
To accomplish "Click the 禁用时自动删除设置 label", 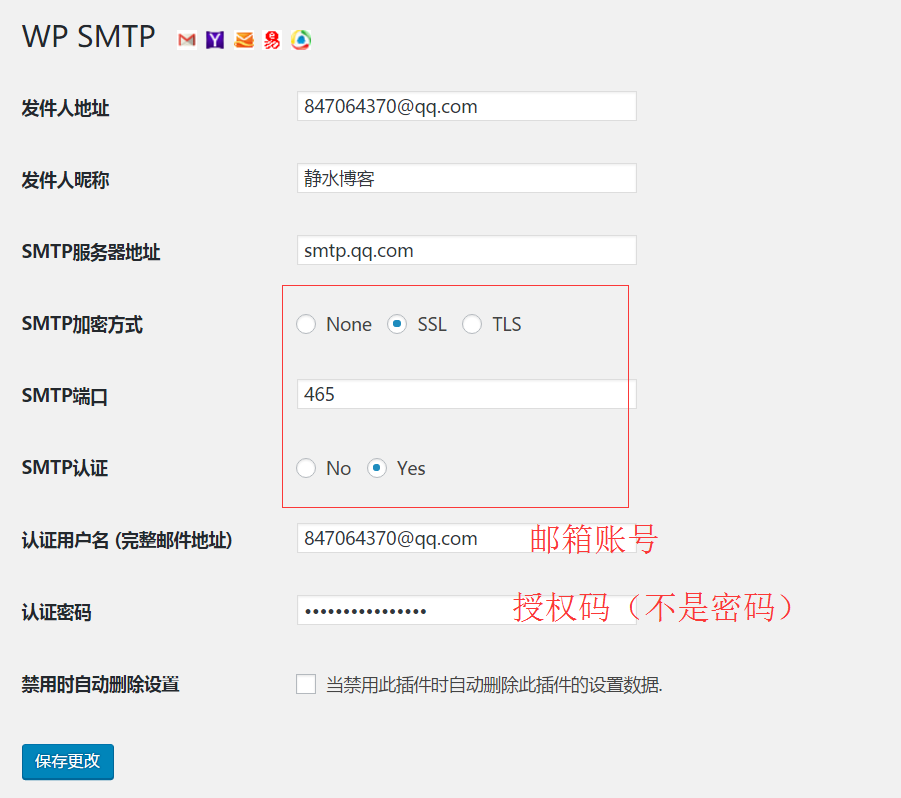I will 101,684.
